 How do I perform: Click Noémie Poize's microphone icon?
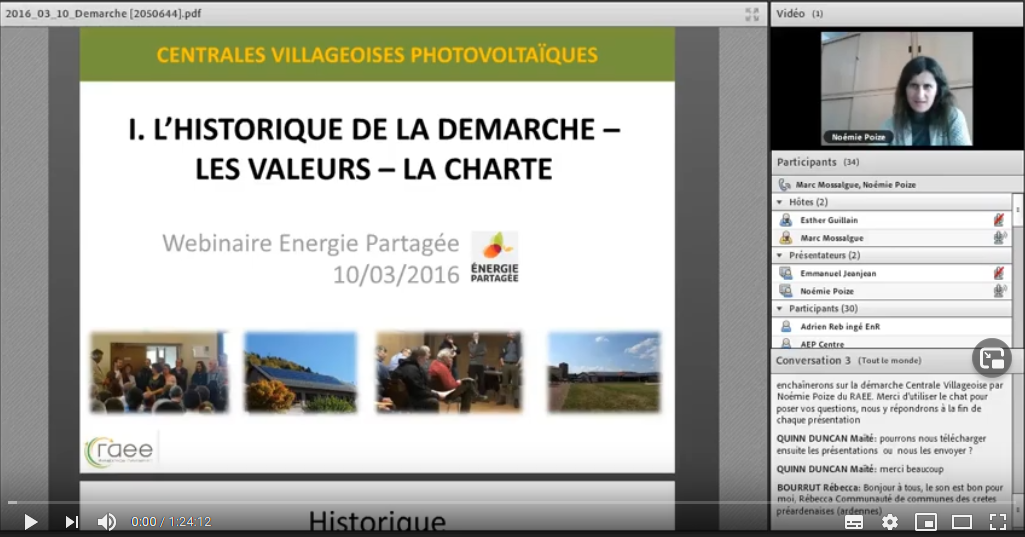1000,290
